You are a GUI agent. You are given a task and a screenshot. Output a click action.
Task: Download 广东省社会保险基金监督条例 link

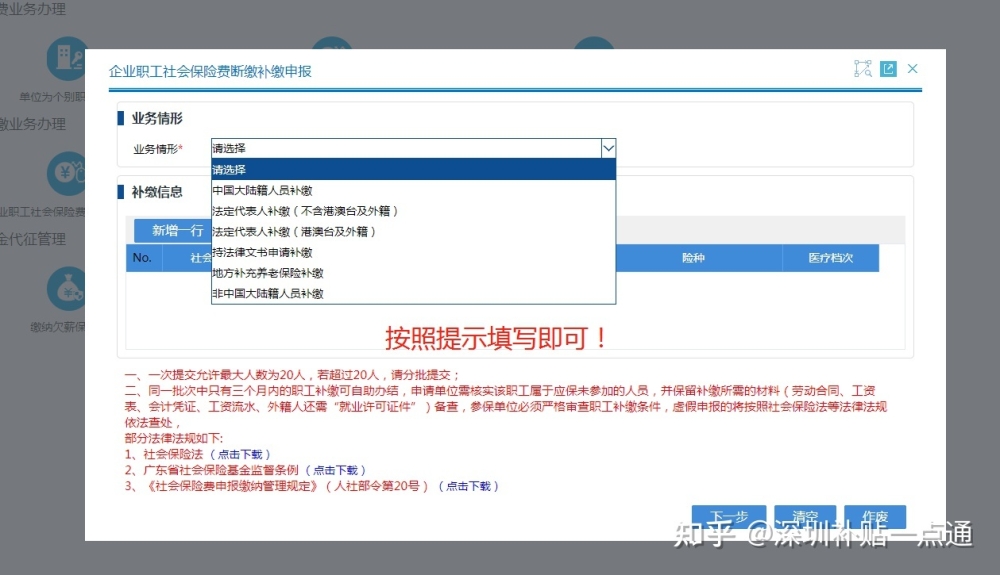[x=335, y=470]
